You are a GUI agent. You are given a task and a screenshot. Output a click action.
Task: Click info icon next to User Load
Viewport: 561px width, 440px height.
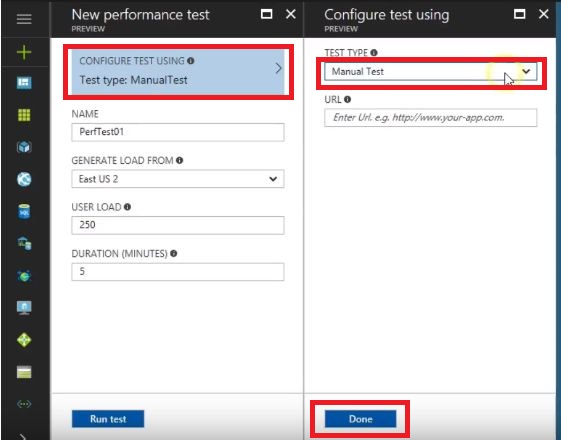point(127,207)
